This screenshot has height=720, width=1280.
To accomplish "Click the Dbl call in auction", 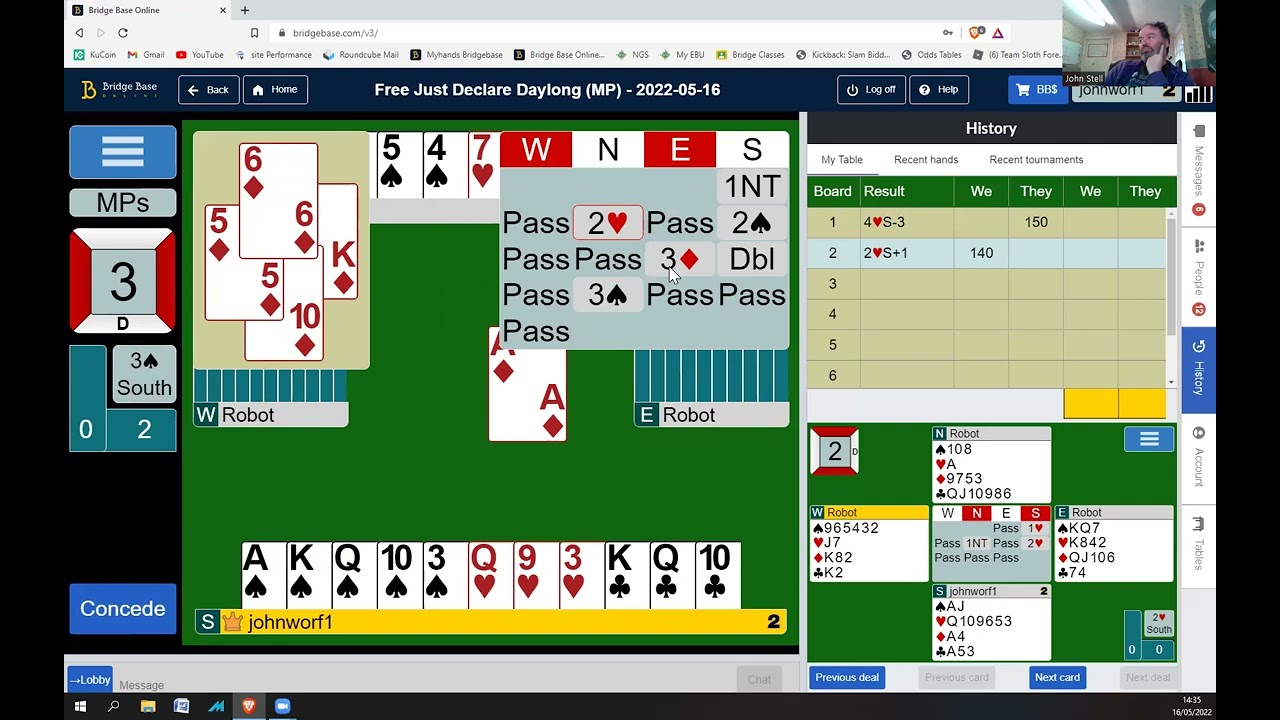I will pos(752,259).
